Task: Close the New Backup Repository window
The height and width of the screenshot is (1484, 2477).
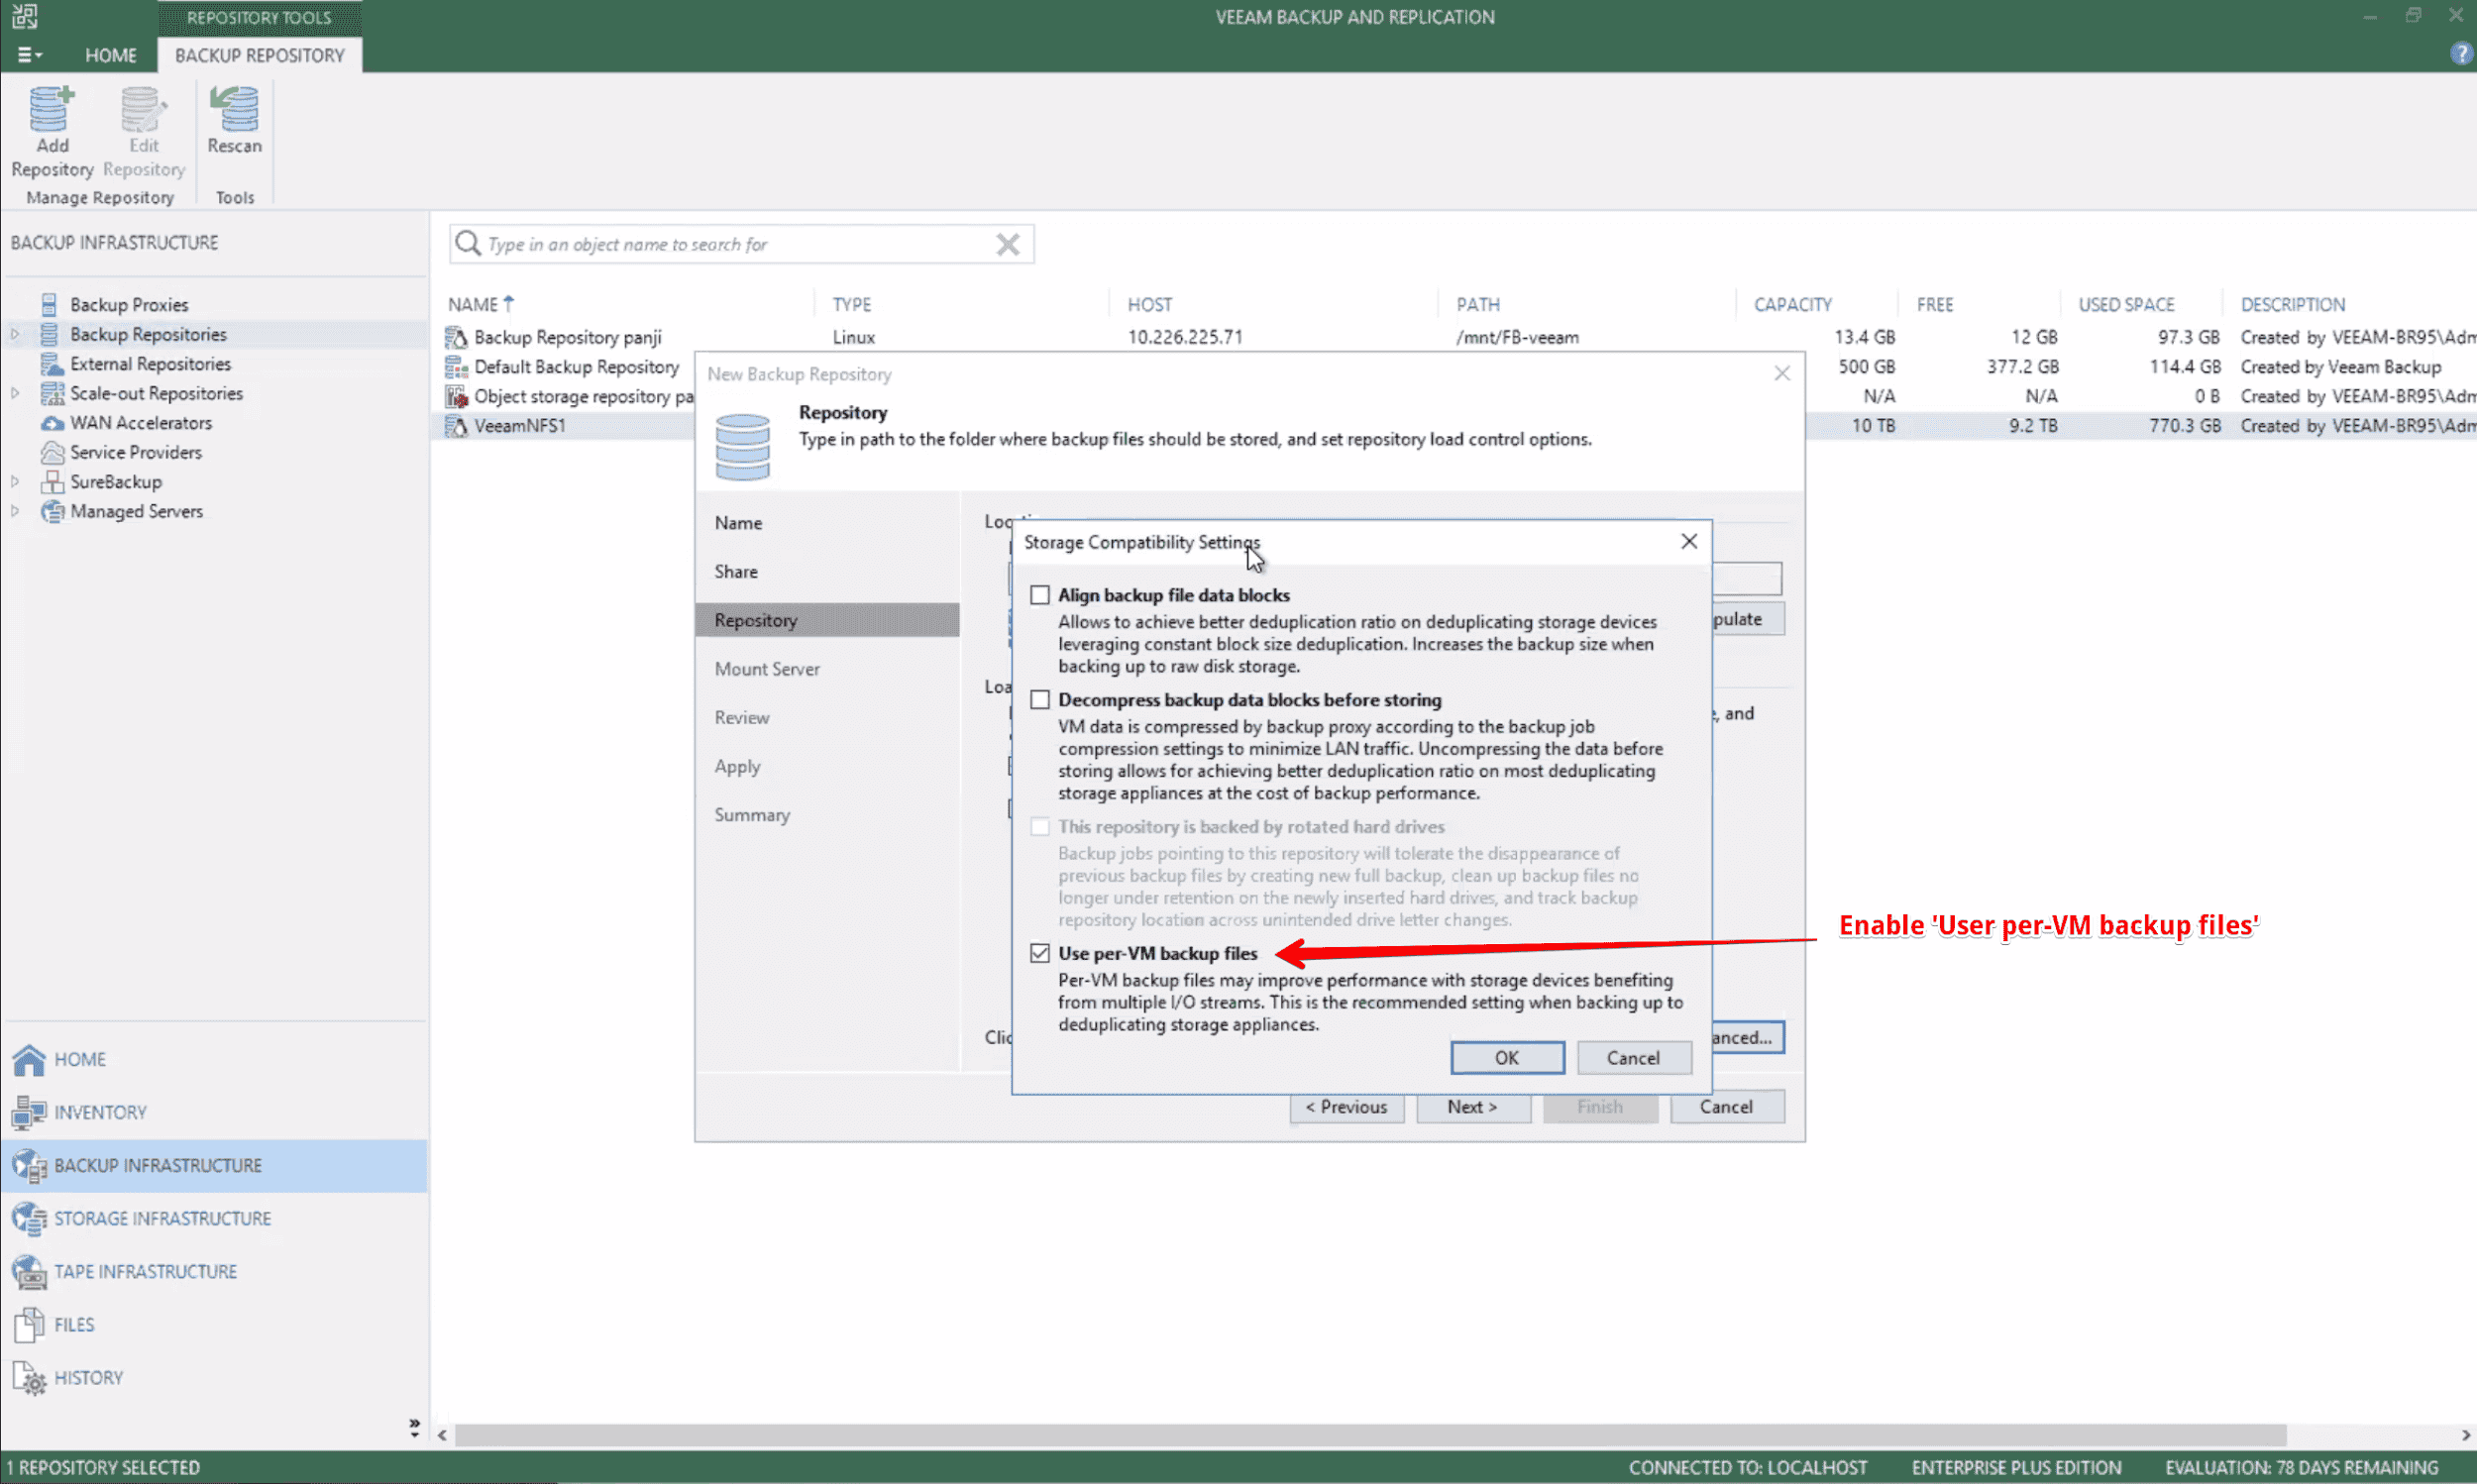Action: click(1781, 373)
